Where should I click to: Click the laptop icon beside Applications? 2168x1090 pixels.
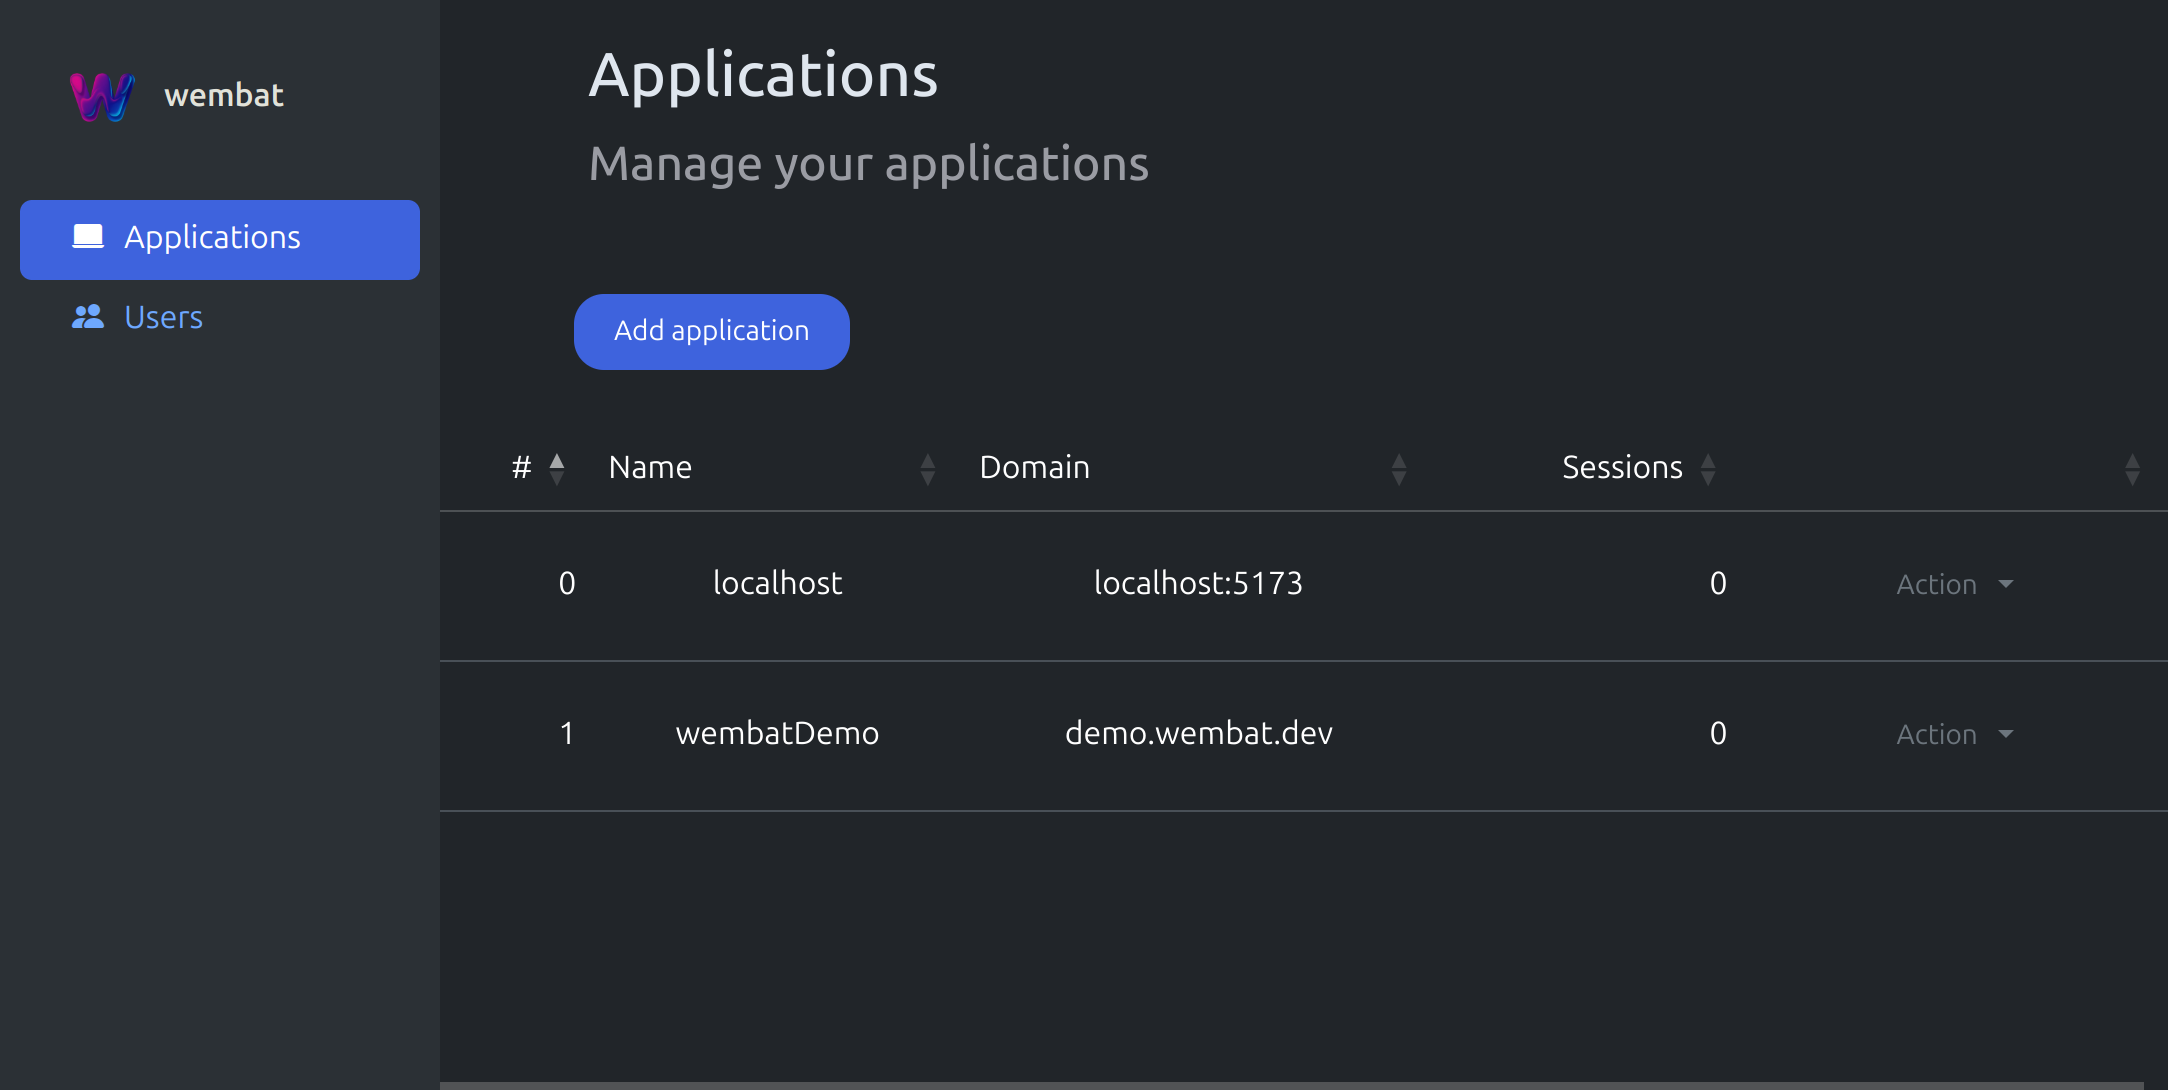88,237
